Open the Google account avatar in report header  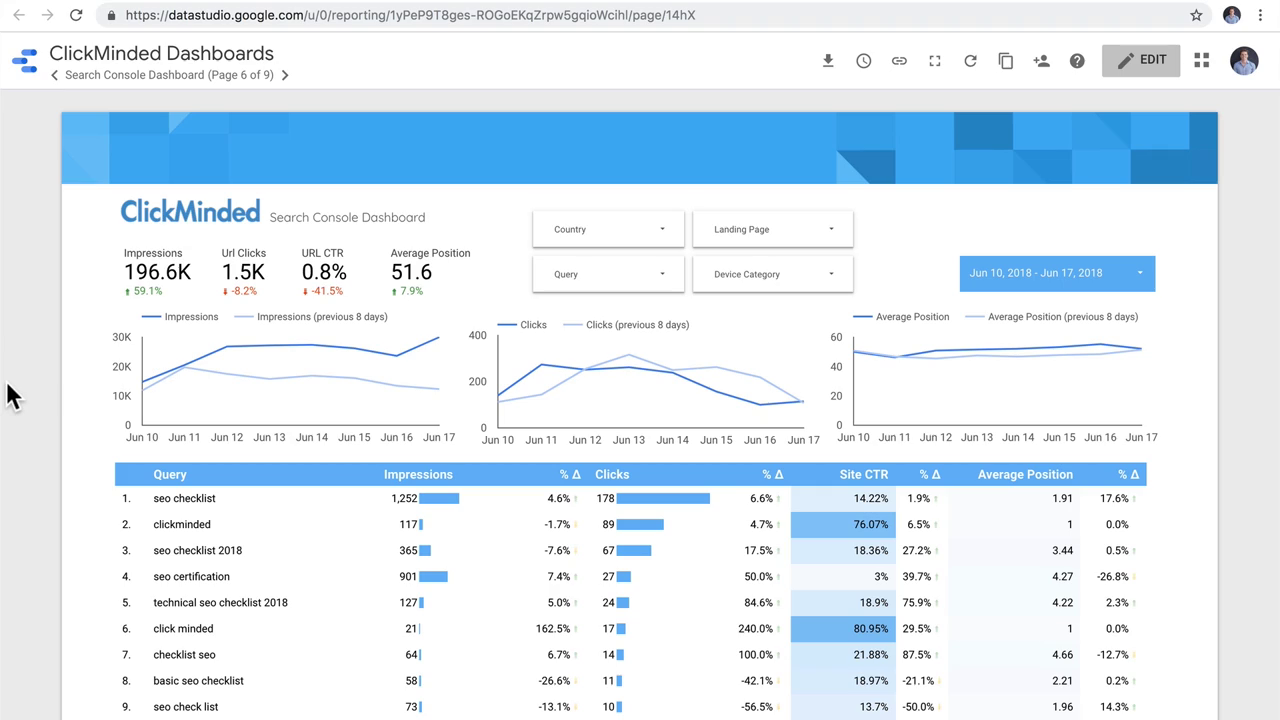coord(1244,60)
